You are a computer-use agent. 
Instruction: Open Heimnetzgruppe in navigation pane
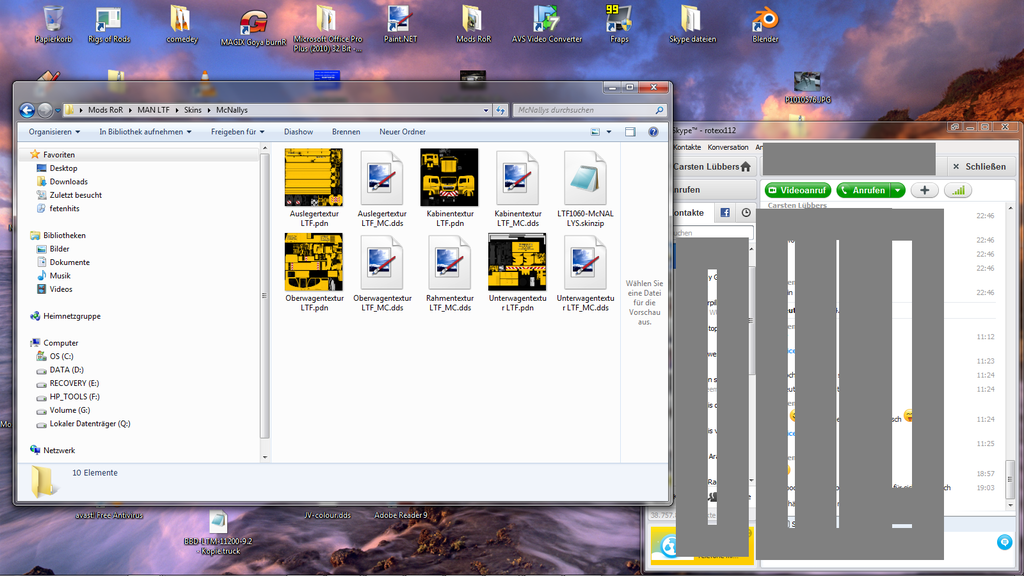pyautogui.click(x=72, y=316)
